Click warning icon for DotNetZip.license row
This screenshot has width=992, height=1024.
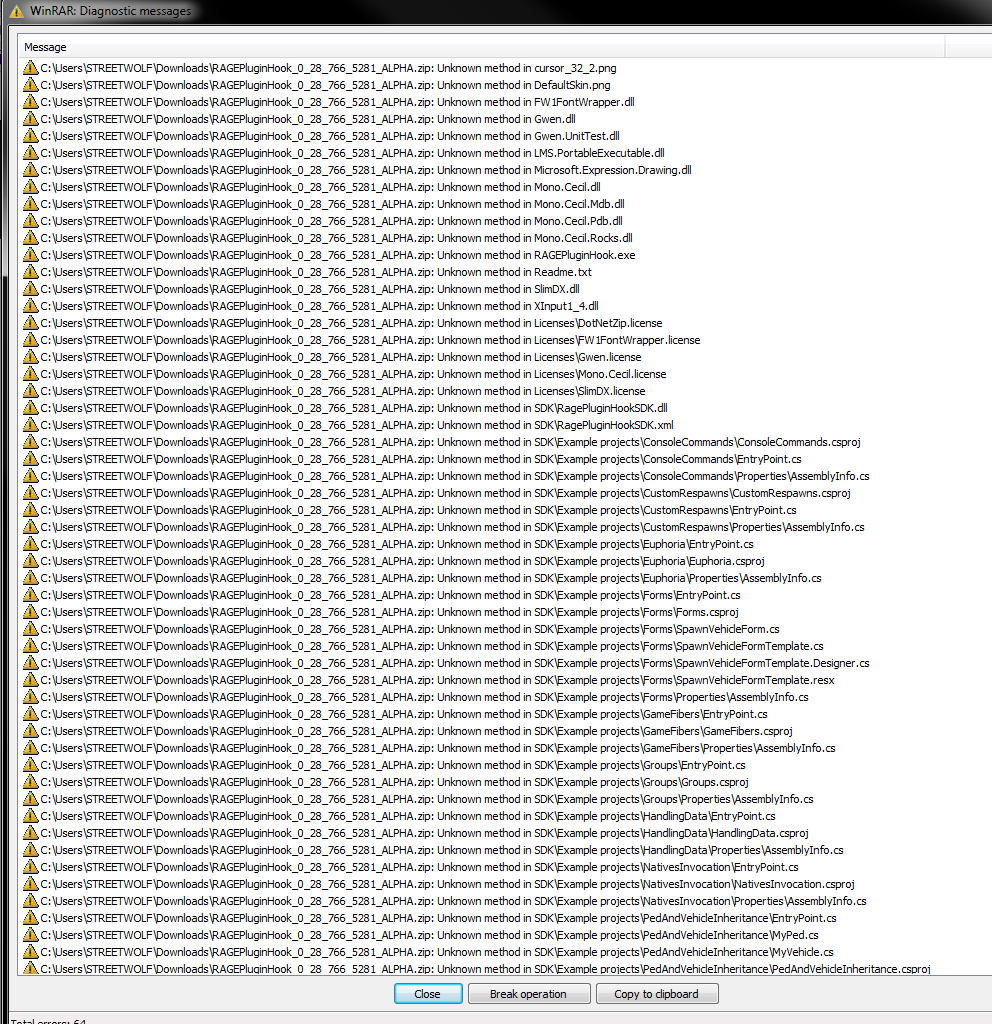pyautogui.click(x=30, y=323)
